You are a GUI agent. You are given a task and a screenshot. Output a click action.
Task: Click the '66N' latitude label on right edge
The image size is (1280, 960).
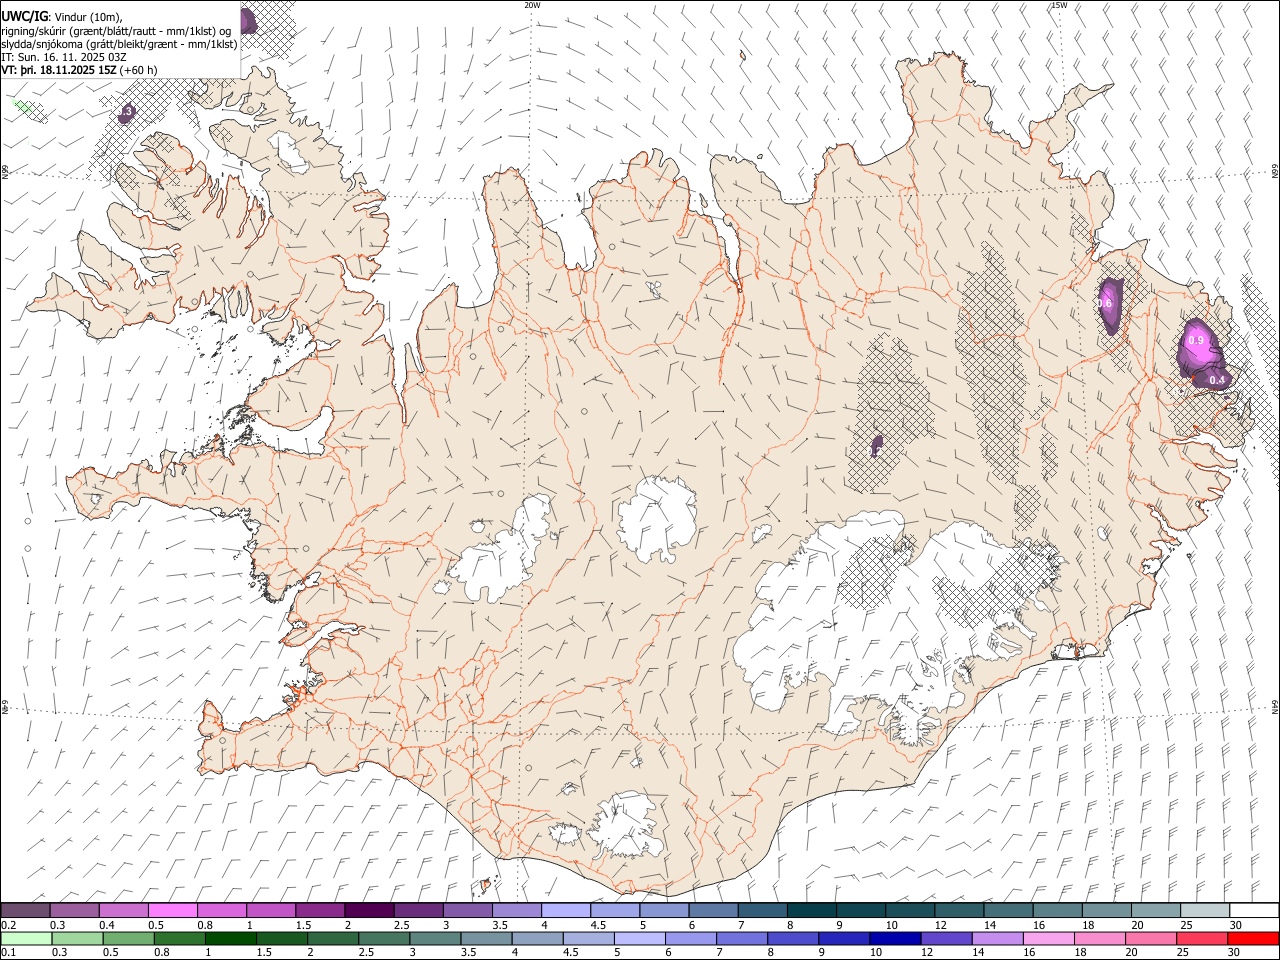pos(1274,172)
